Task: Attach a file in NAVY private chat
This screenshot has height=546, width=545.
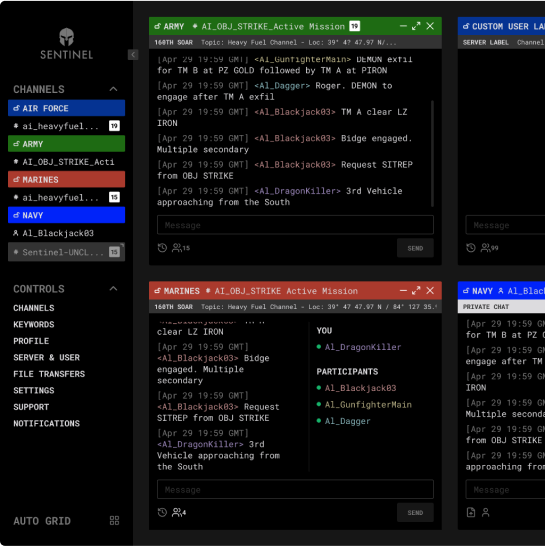Action: point(471,512)
